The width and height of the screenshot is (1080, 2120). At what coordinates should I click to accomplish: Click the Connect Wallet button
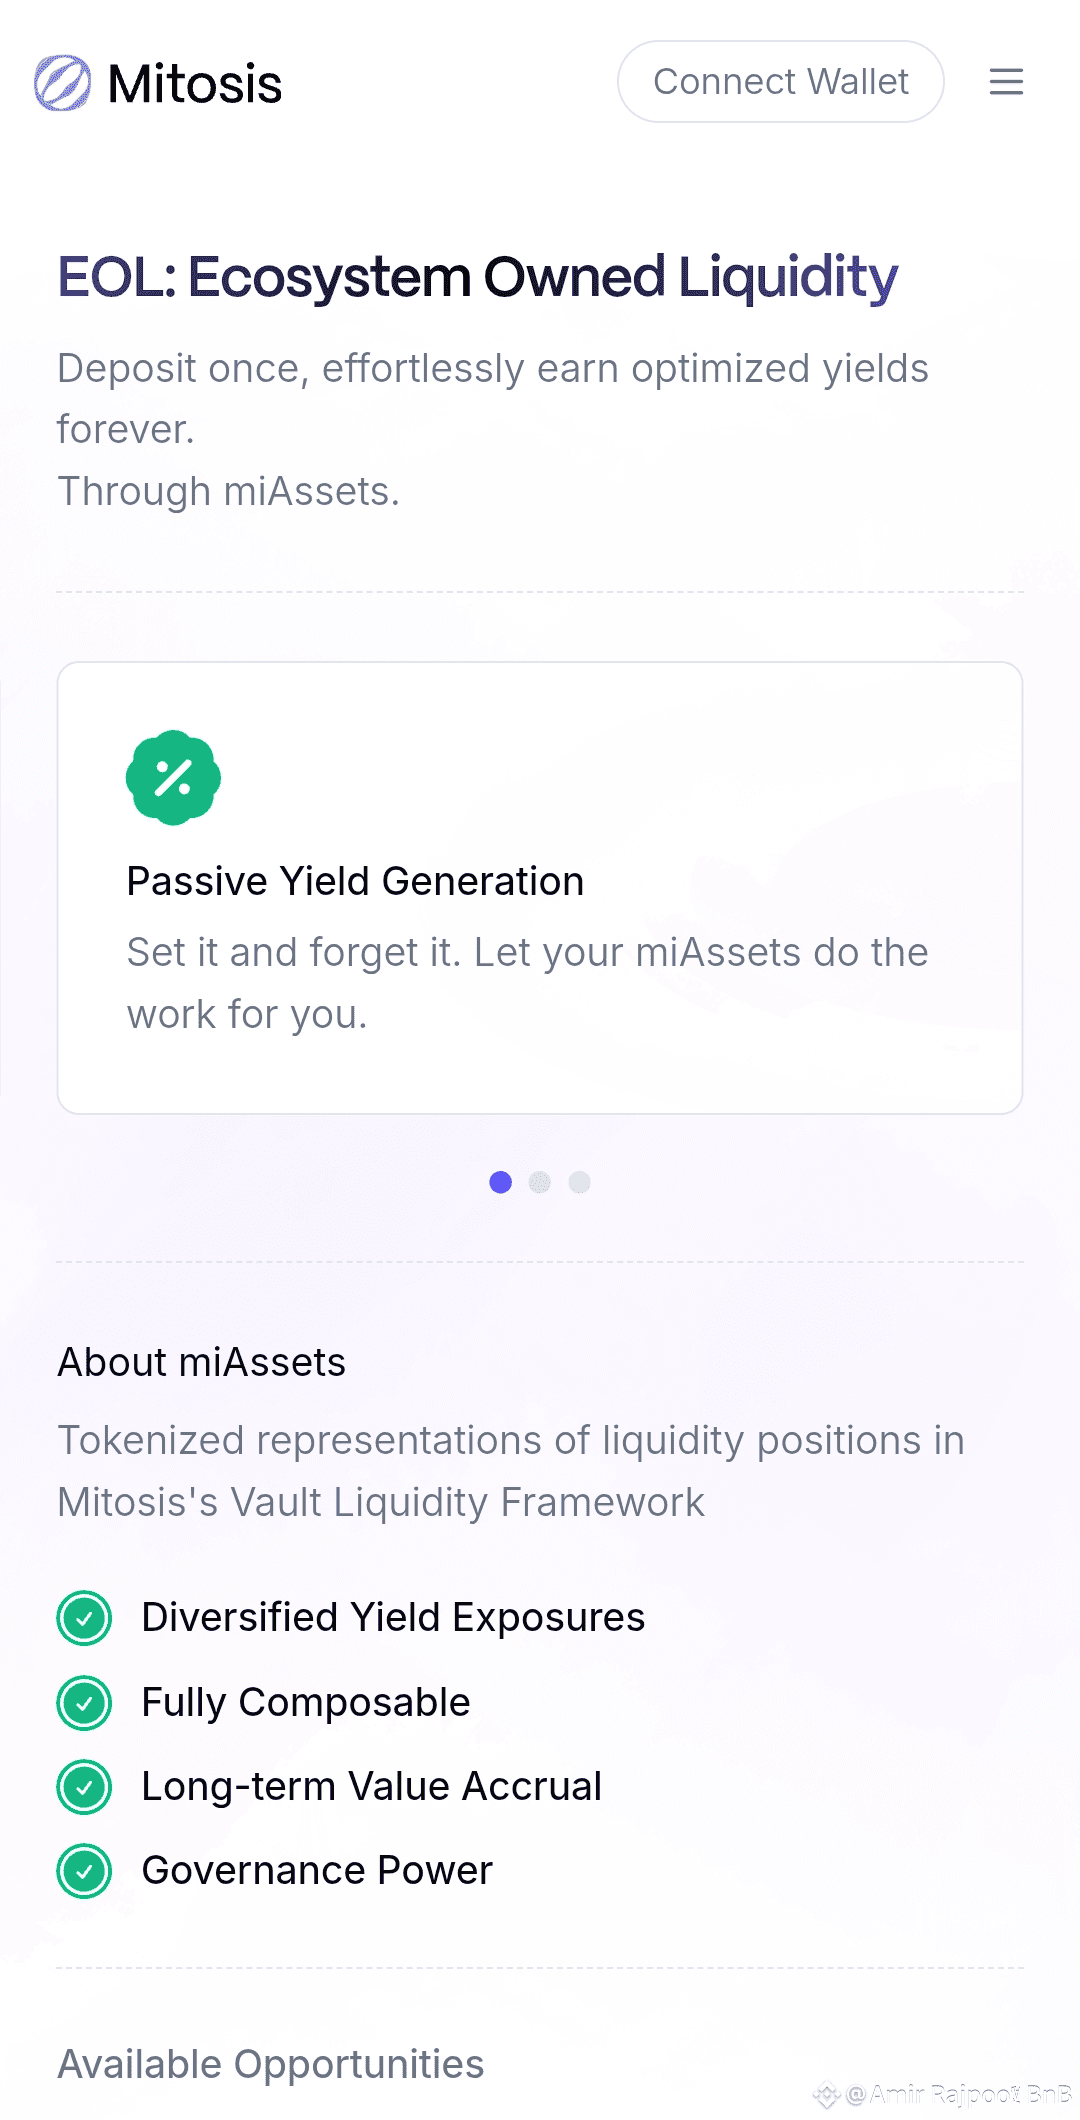point(781,82)
